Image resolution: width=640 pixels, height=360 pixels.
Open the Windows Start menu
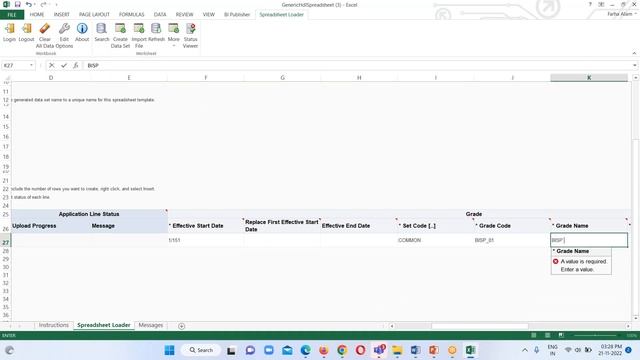click(169, 350)
